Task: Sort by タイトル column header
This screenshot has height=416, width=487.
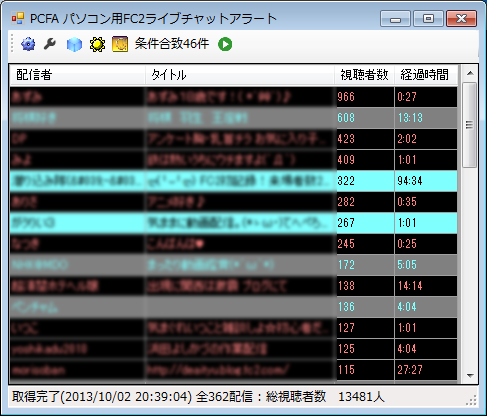Action: (x=240, y=75)
